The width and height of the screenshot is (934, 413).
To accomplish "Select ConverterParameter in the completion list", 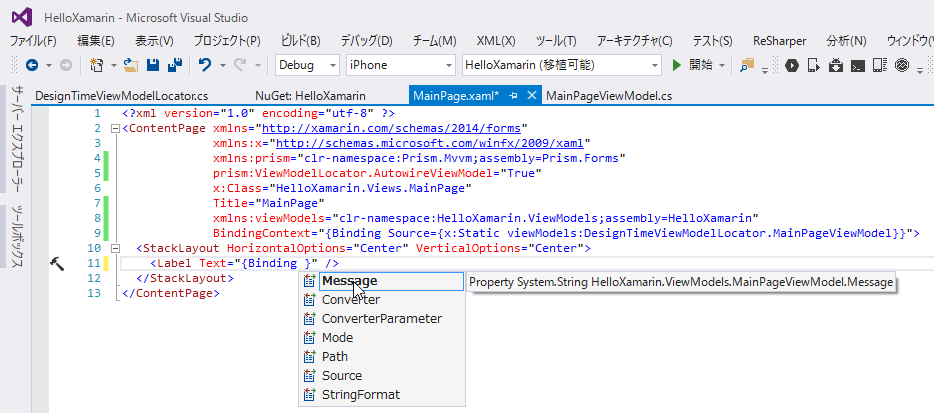I will (x=382, y=319).
